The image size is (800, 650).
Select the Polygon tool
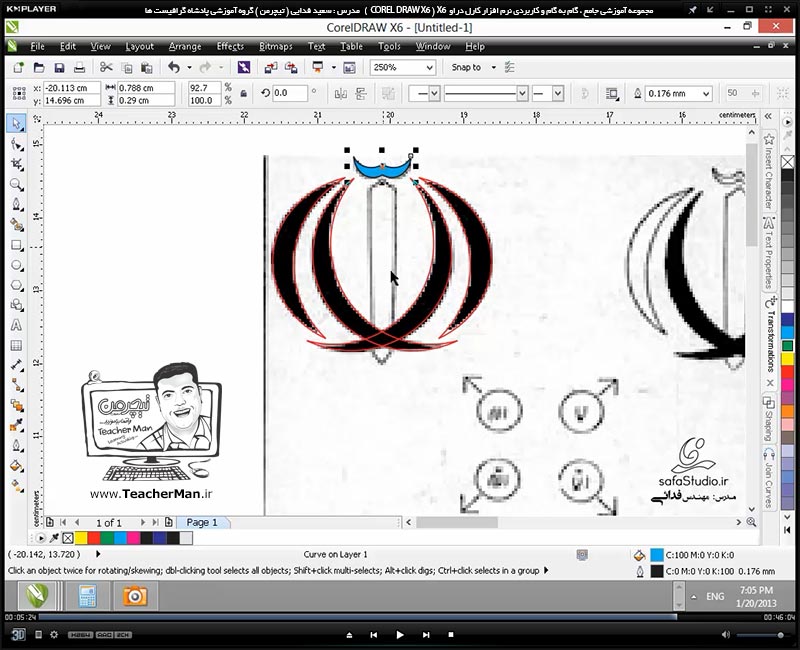coord(17,285)
